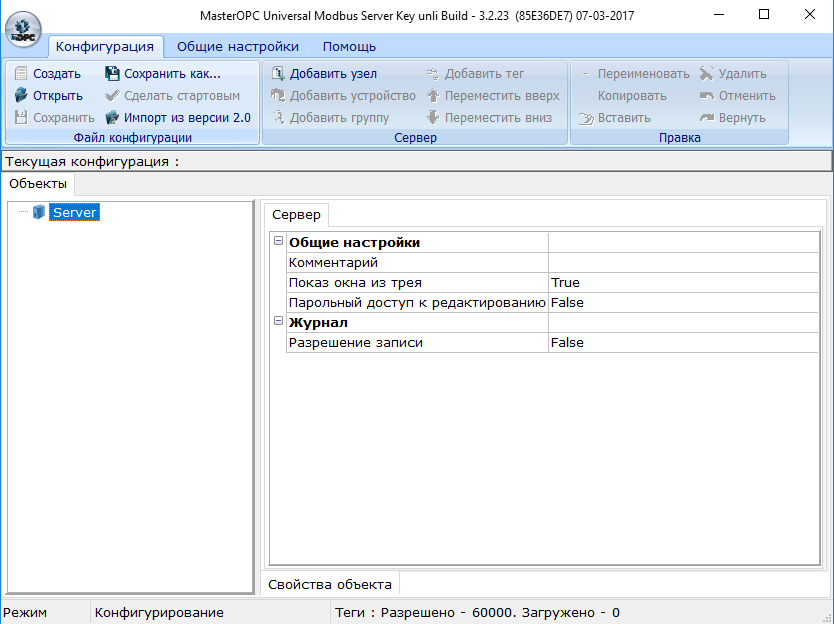
Task: Toggle the Показ окна из трея True value
Action: [682, 283]
